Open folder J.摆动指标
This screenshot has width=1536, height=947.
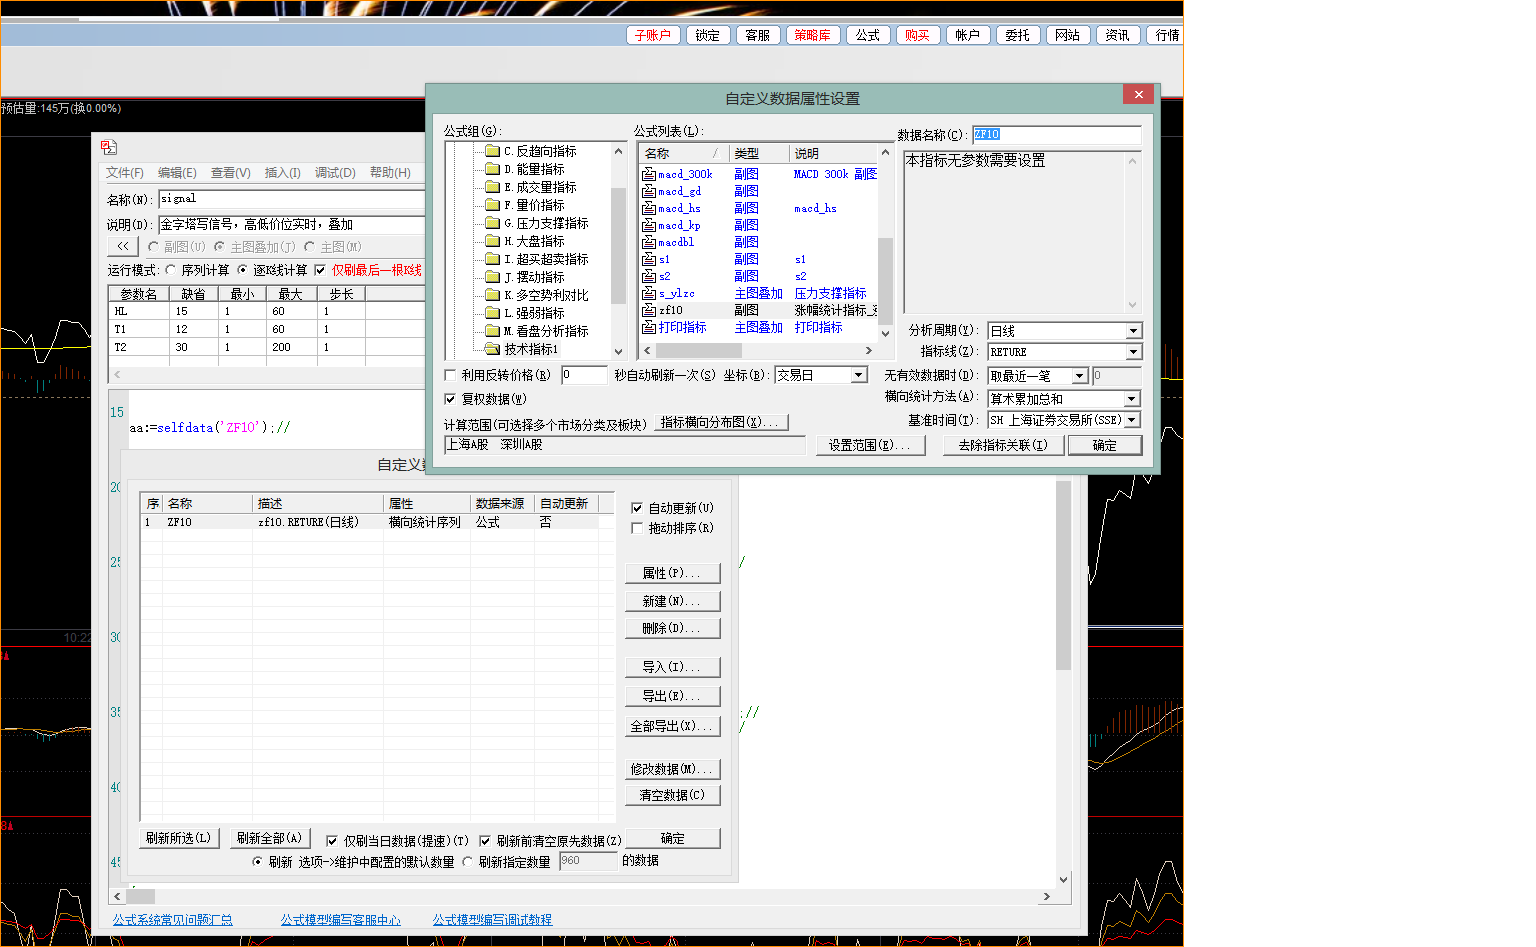tap(492, 277)
